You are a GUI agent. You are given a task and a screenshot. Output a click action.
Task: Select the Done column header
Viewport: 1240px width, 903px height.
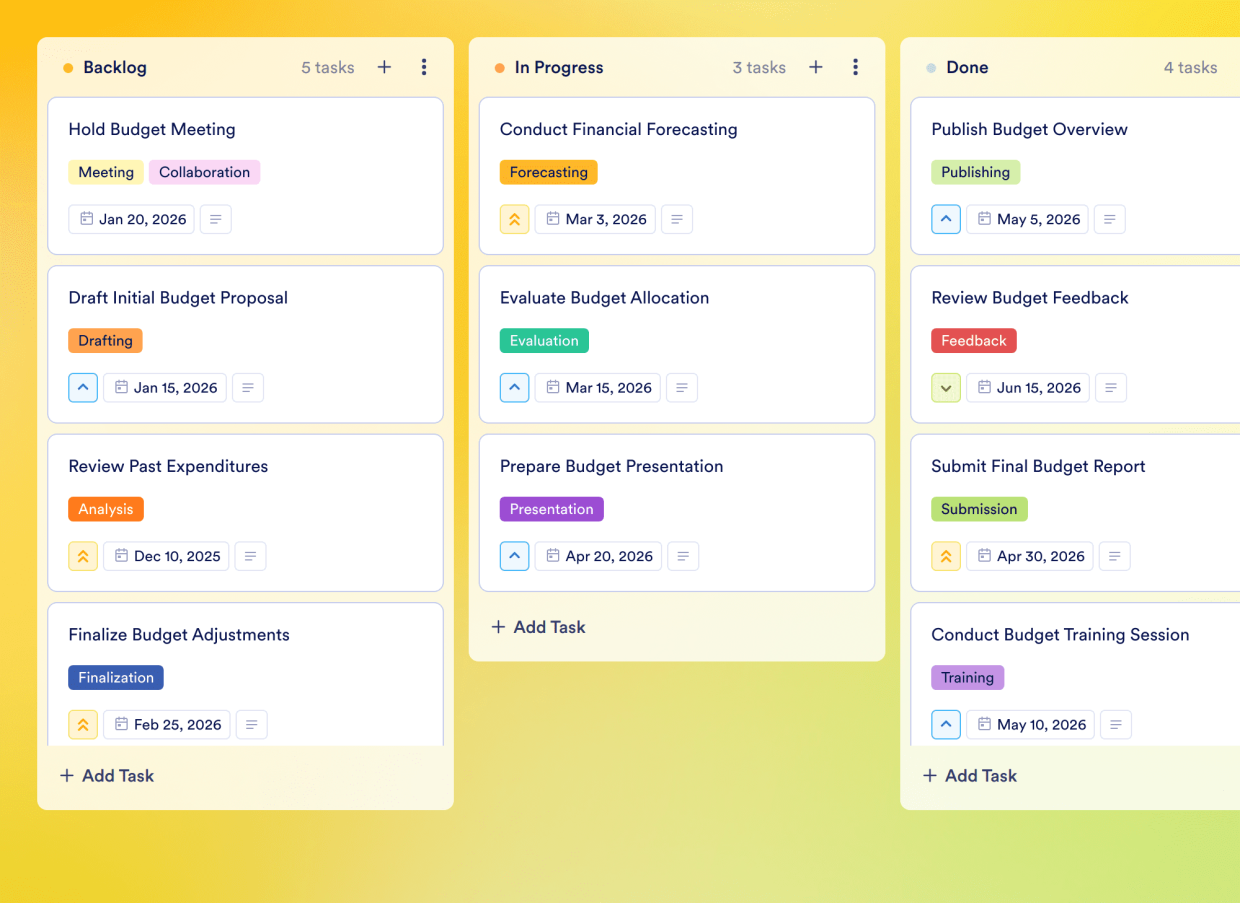coord(967,67)
